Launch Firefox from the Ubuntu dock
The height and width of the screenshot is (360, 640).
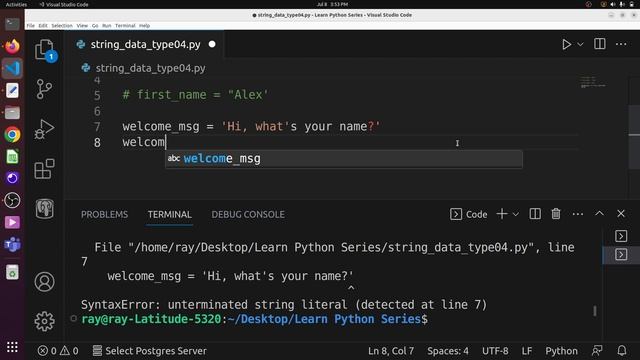[12, 46]
